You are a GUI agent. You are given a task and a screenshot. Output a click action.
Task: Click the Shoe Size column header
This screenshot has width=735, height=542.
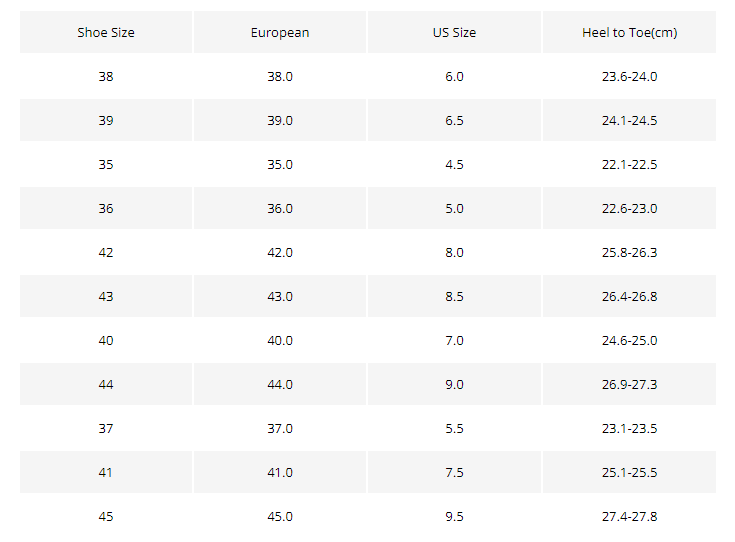click(106, 32)
